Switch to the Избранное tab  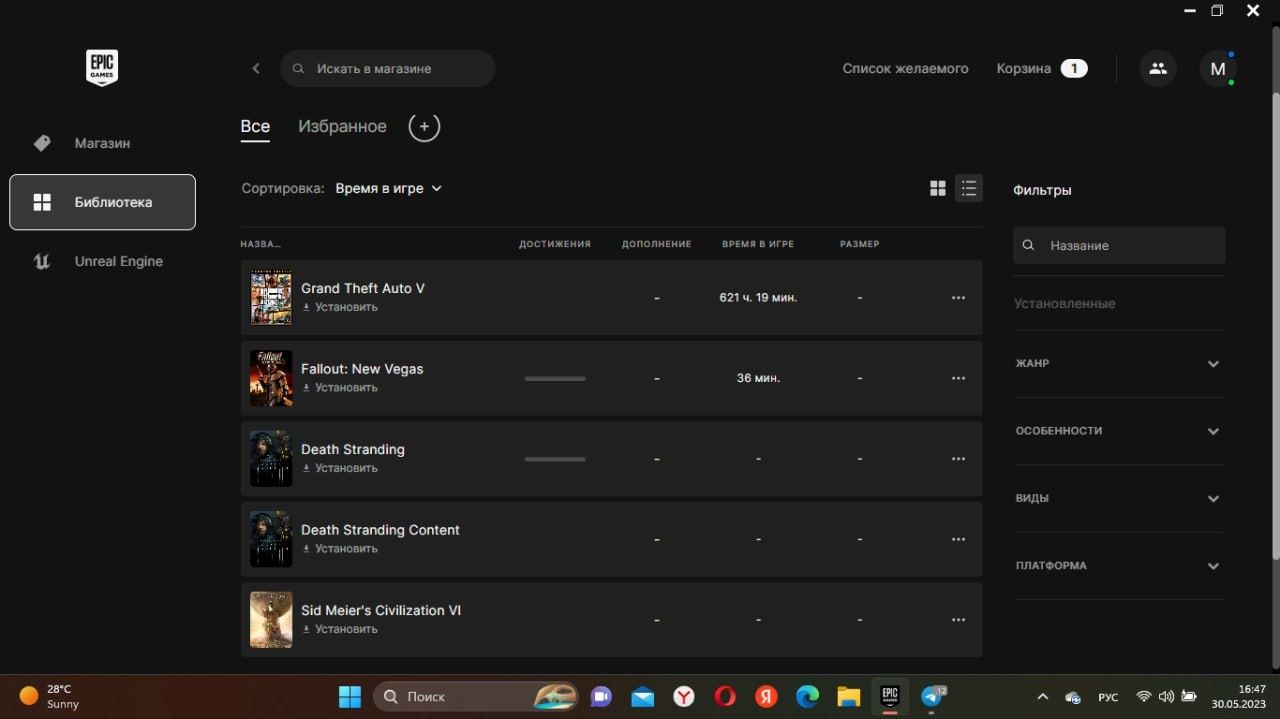click(x=342, y=127)
